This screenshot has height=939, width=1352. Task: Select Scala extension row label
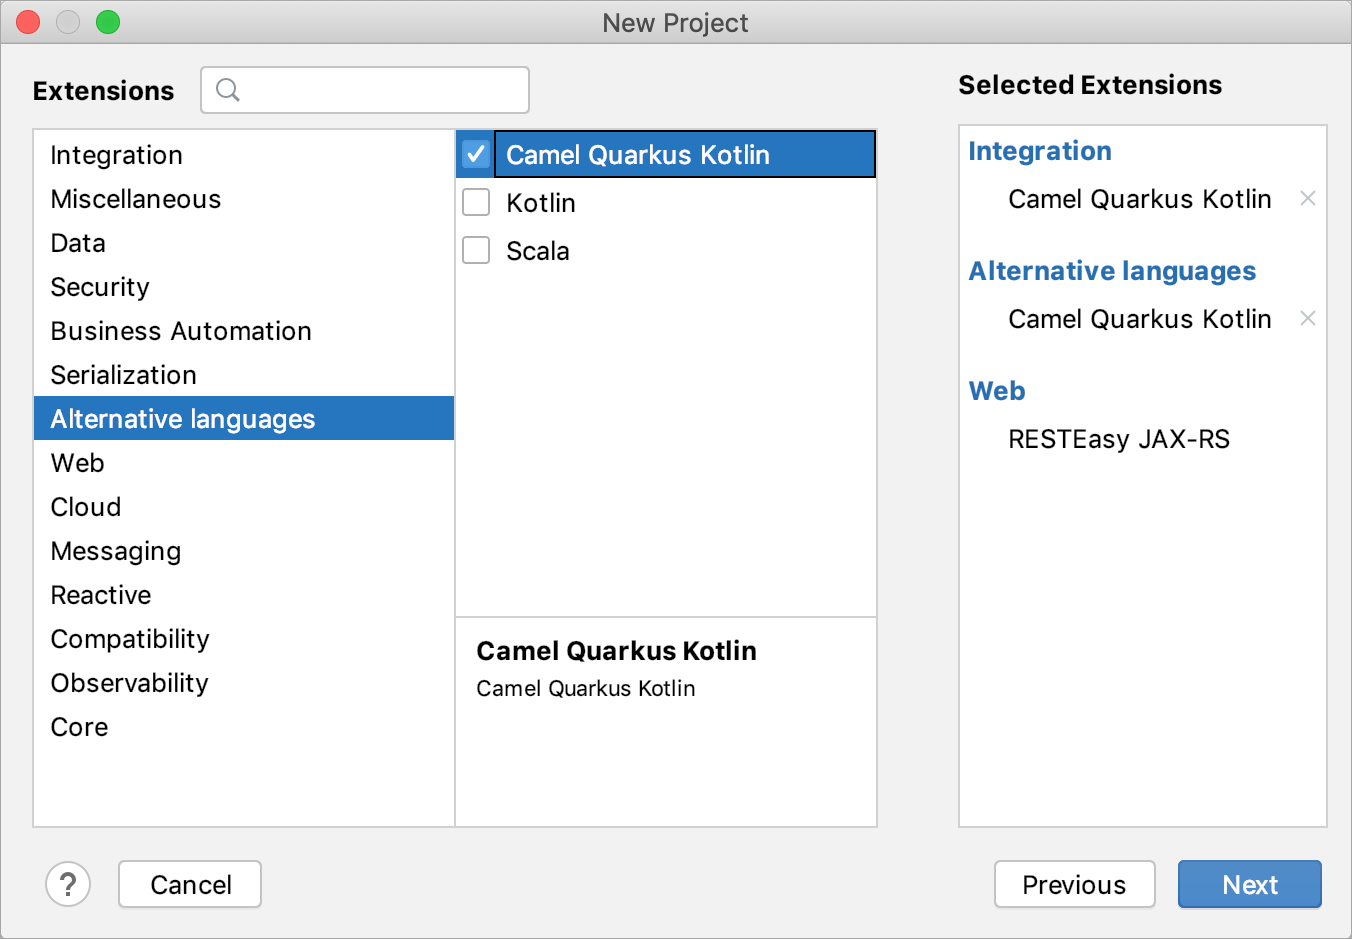(x=538, y=251)
